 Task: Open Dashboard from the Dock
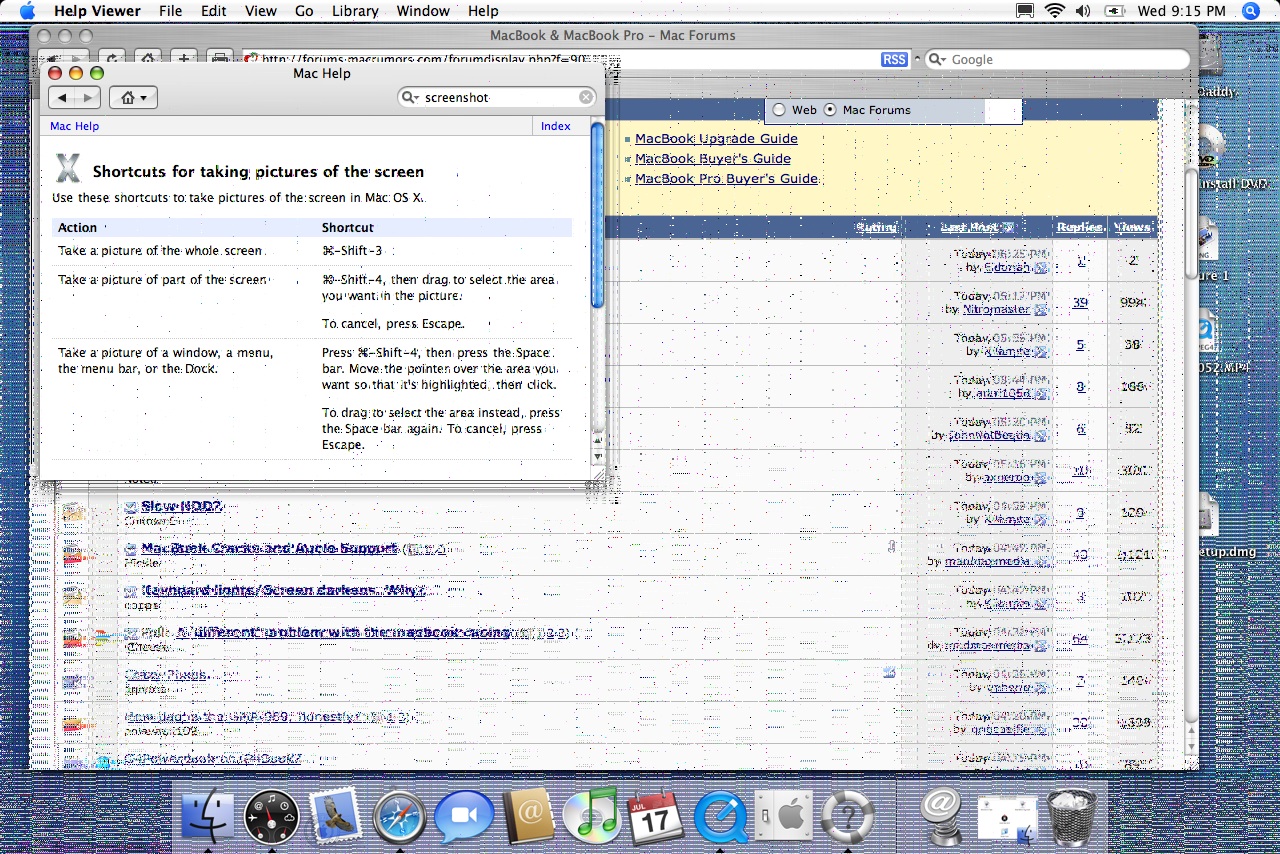tap(272, 816)
